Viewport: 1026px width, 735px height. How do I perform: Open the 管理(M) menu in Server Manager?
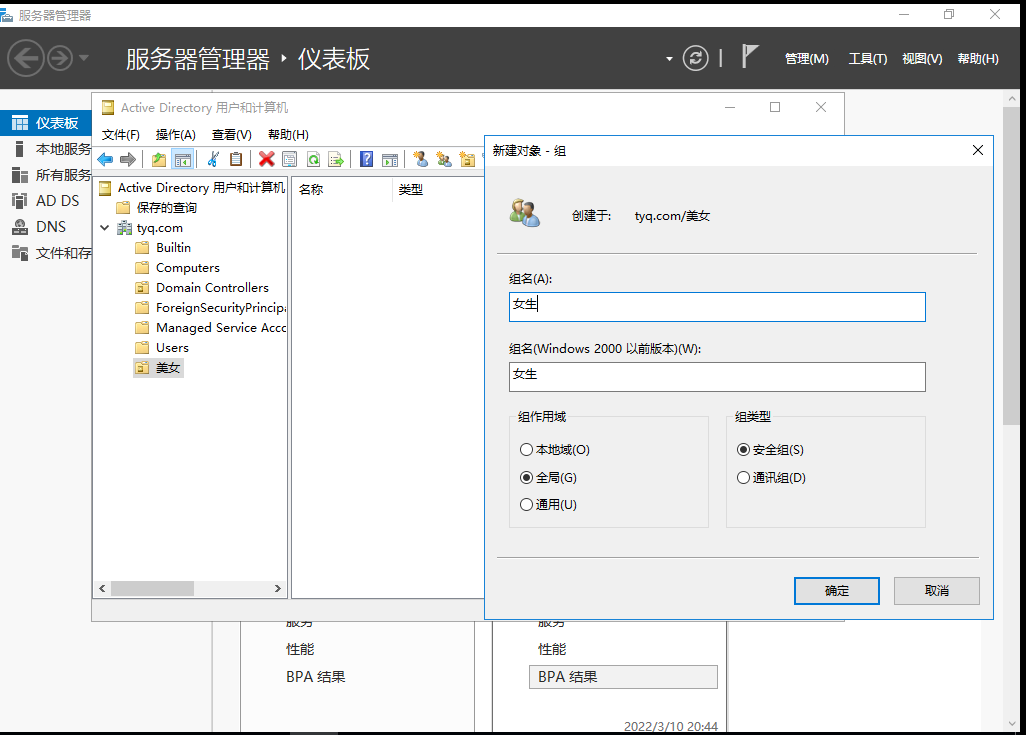[806, 59]
